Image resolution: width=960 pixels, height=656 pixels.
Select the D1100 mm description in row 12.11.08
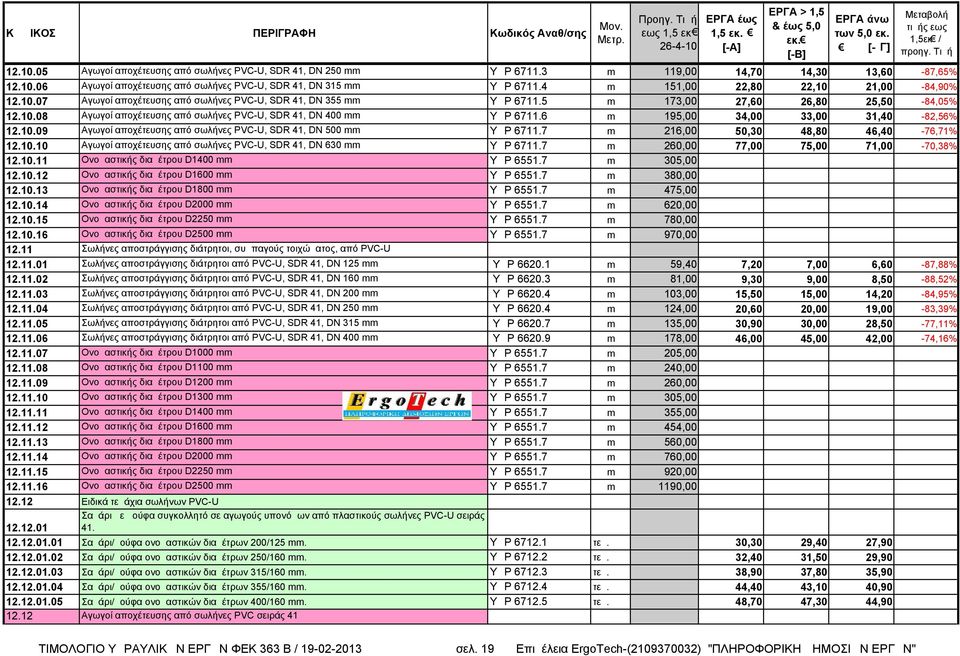point(157,368)
